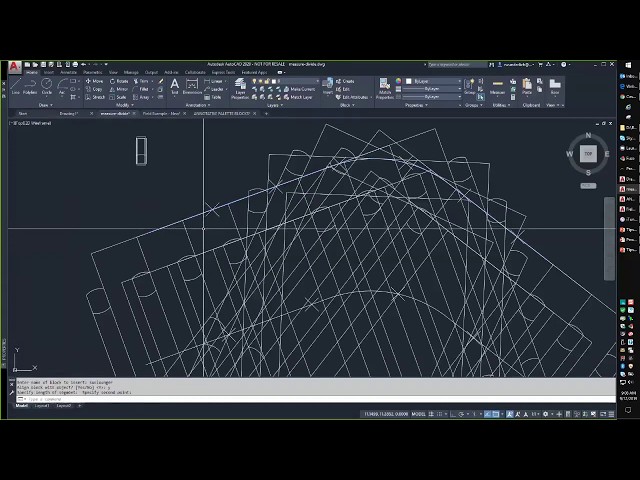The width and height of the screenshot is (640, 480).
Task: Select the Line tool
Action: coord(16,87)
